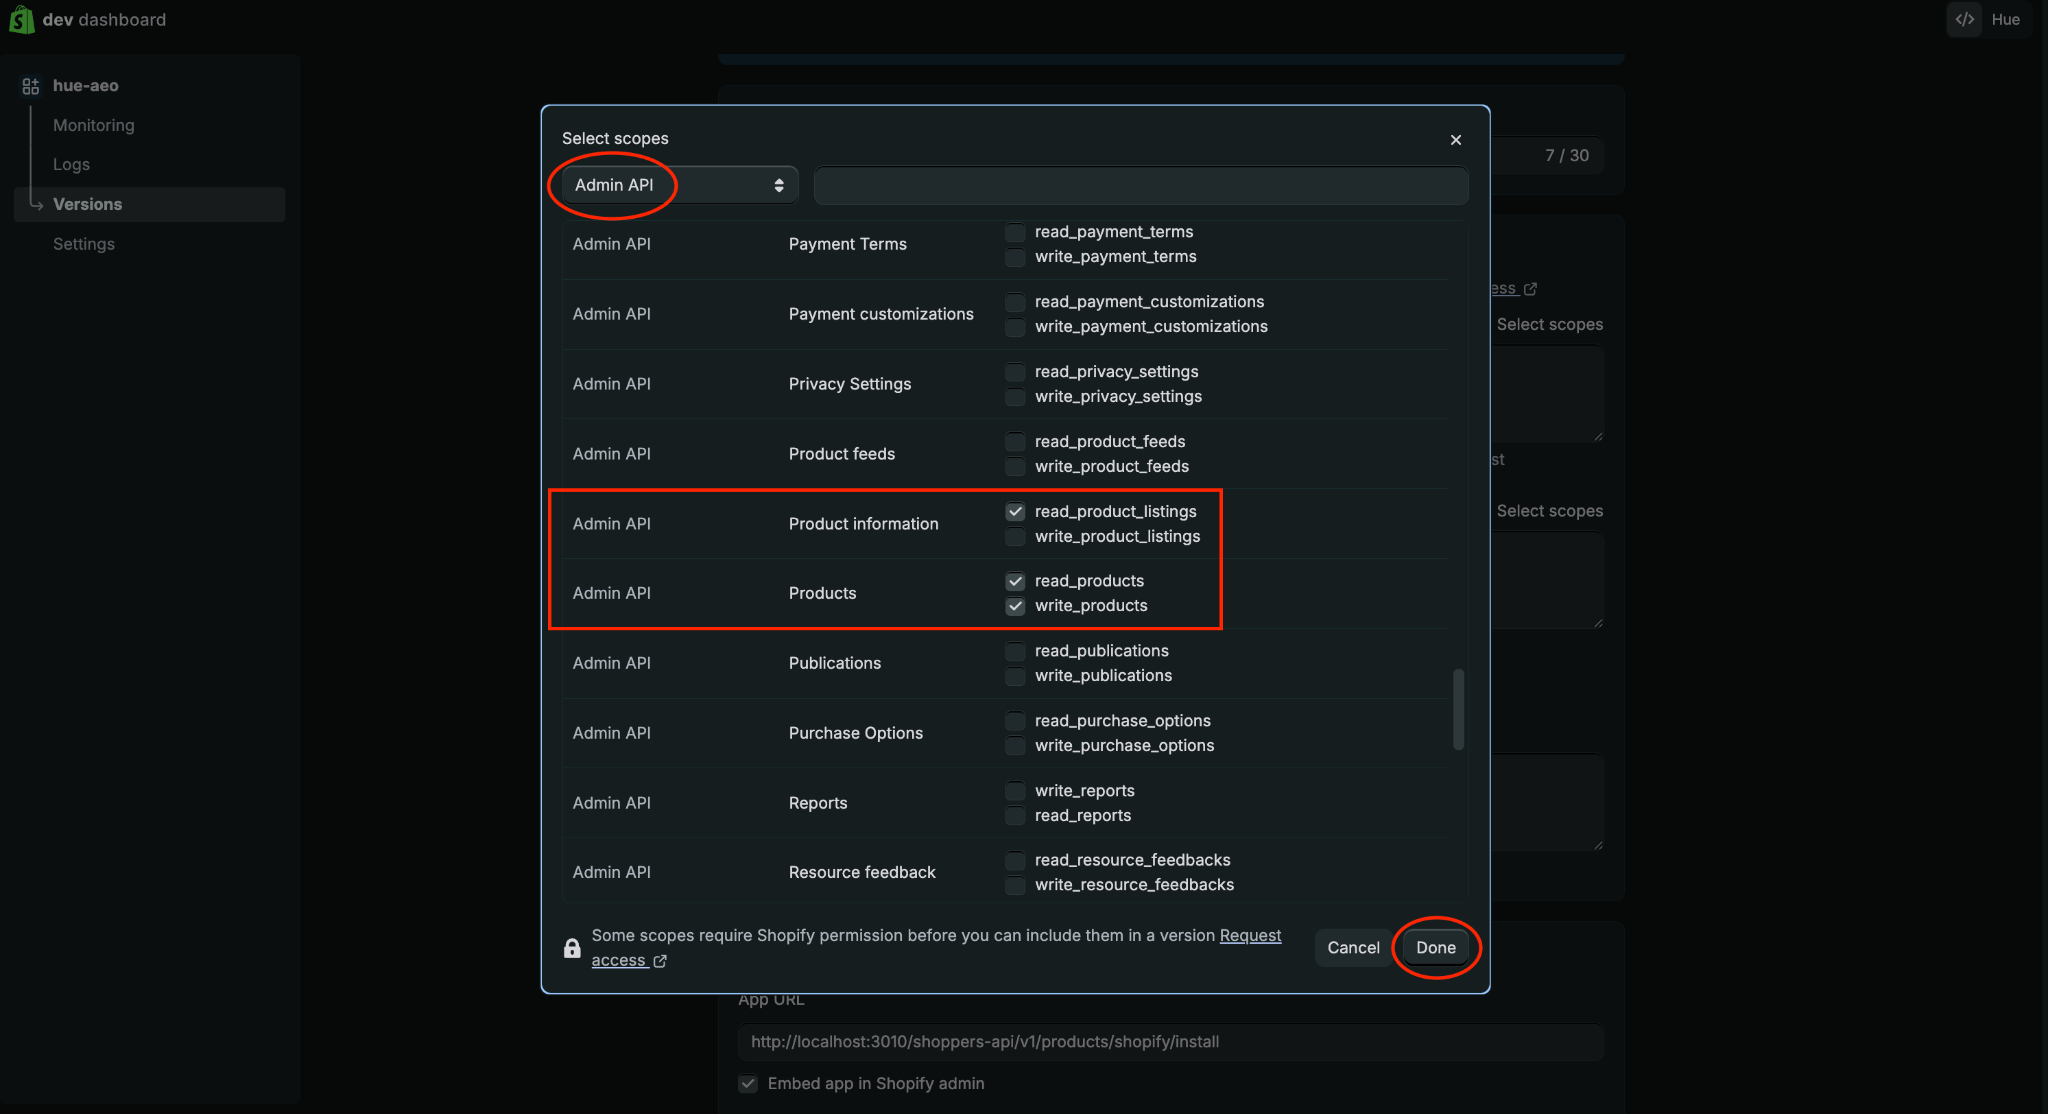
Task: Uncheck write_products scope
Action: coord(1015,606)
